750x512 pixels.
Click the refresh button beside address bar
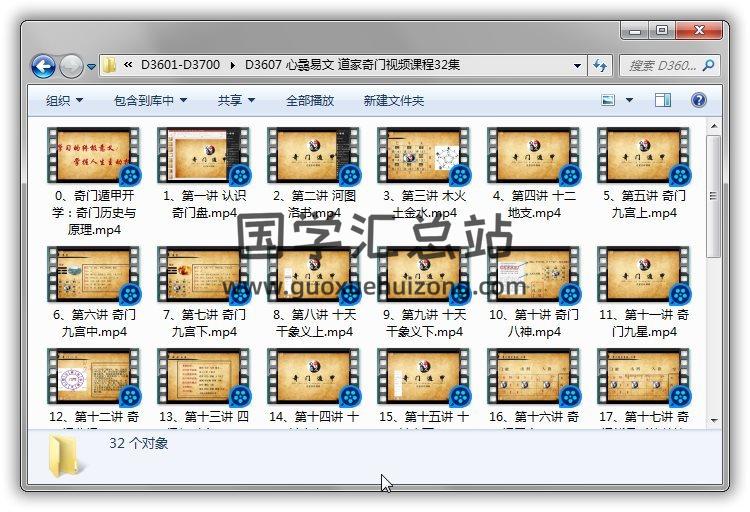pos(601,66)
